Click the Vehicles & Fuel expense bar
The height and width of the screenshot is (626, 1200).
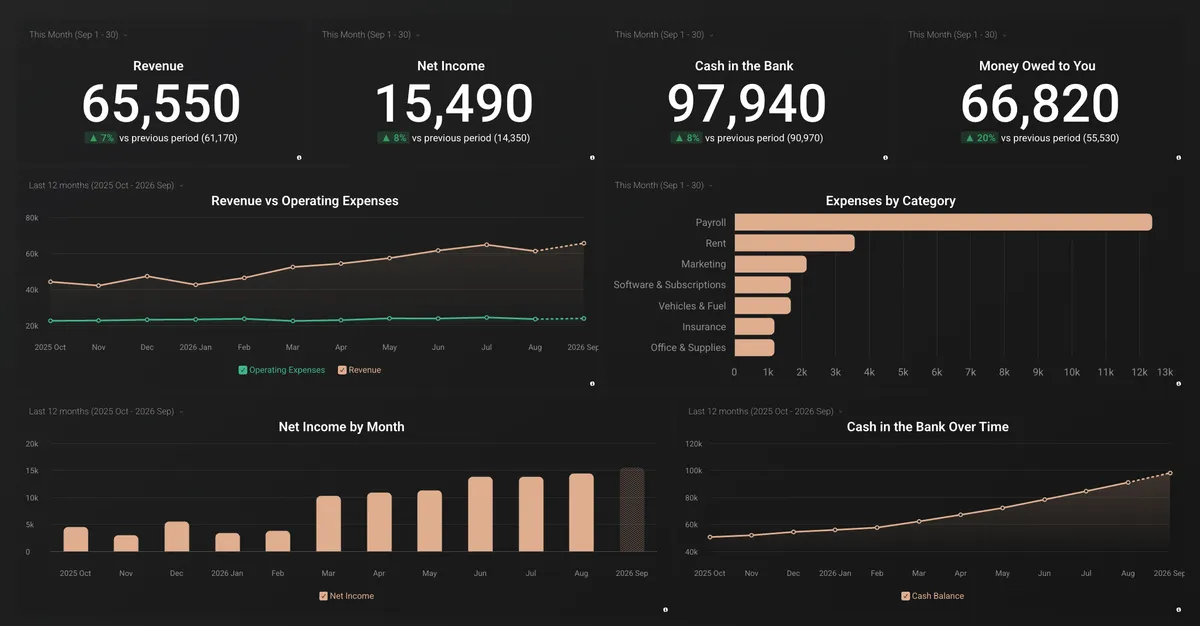pyautogui.click(x=763, y=306)
